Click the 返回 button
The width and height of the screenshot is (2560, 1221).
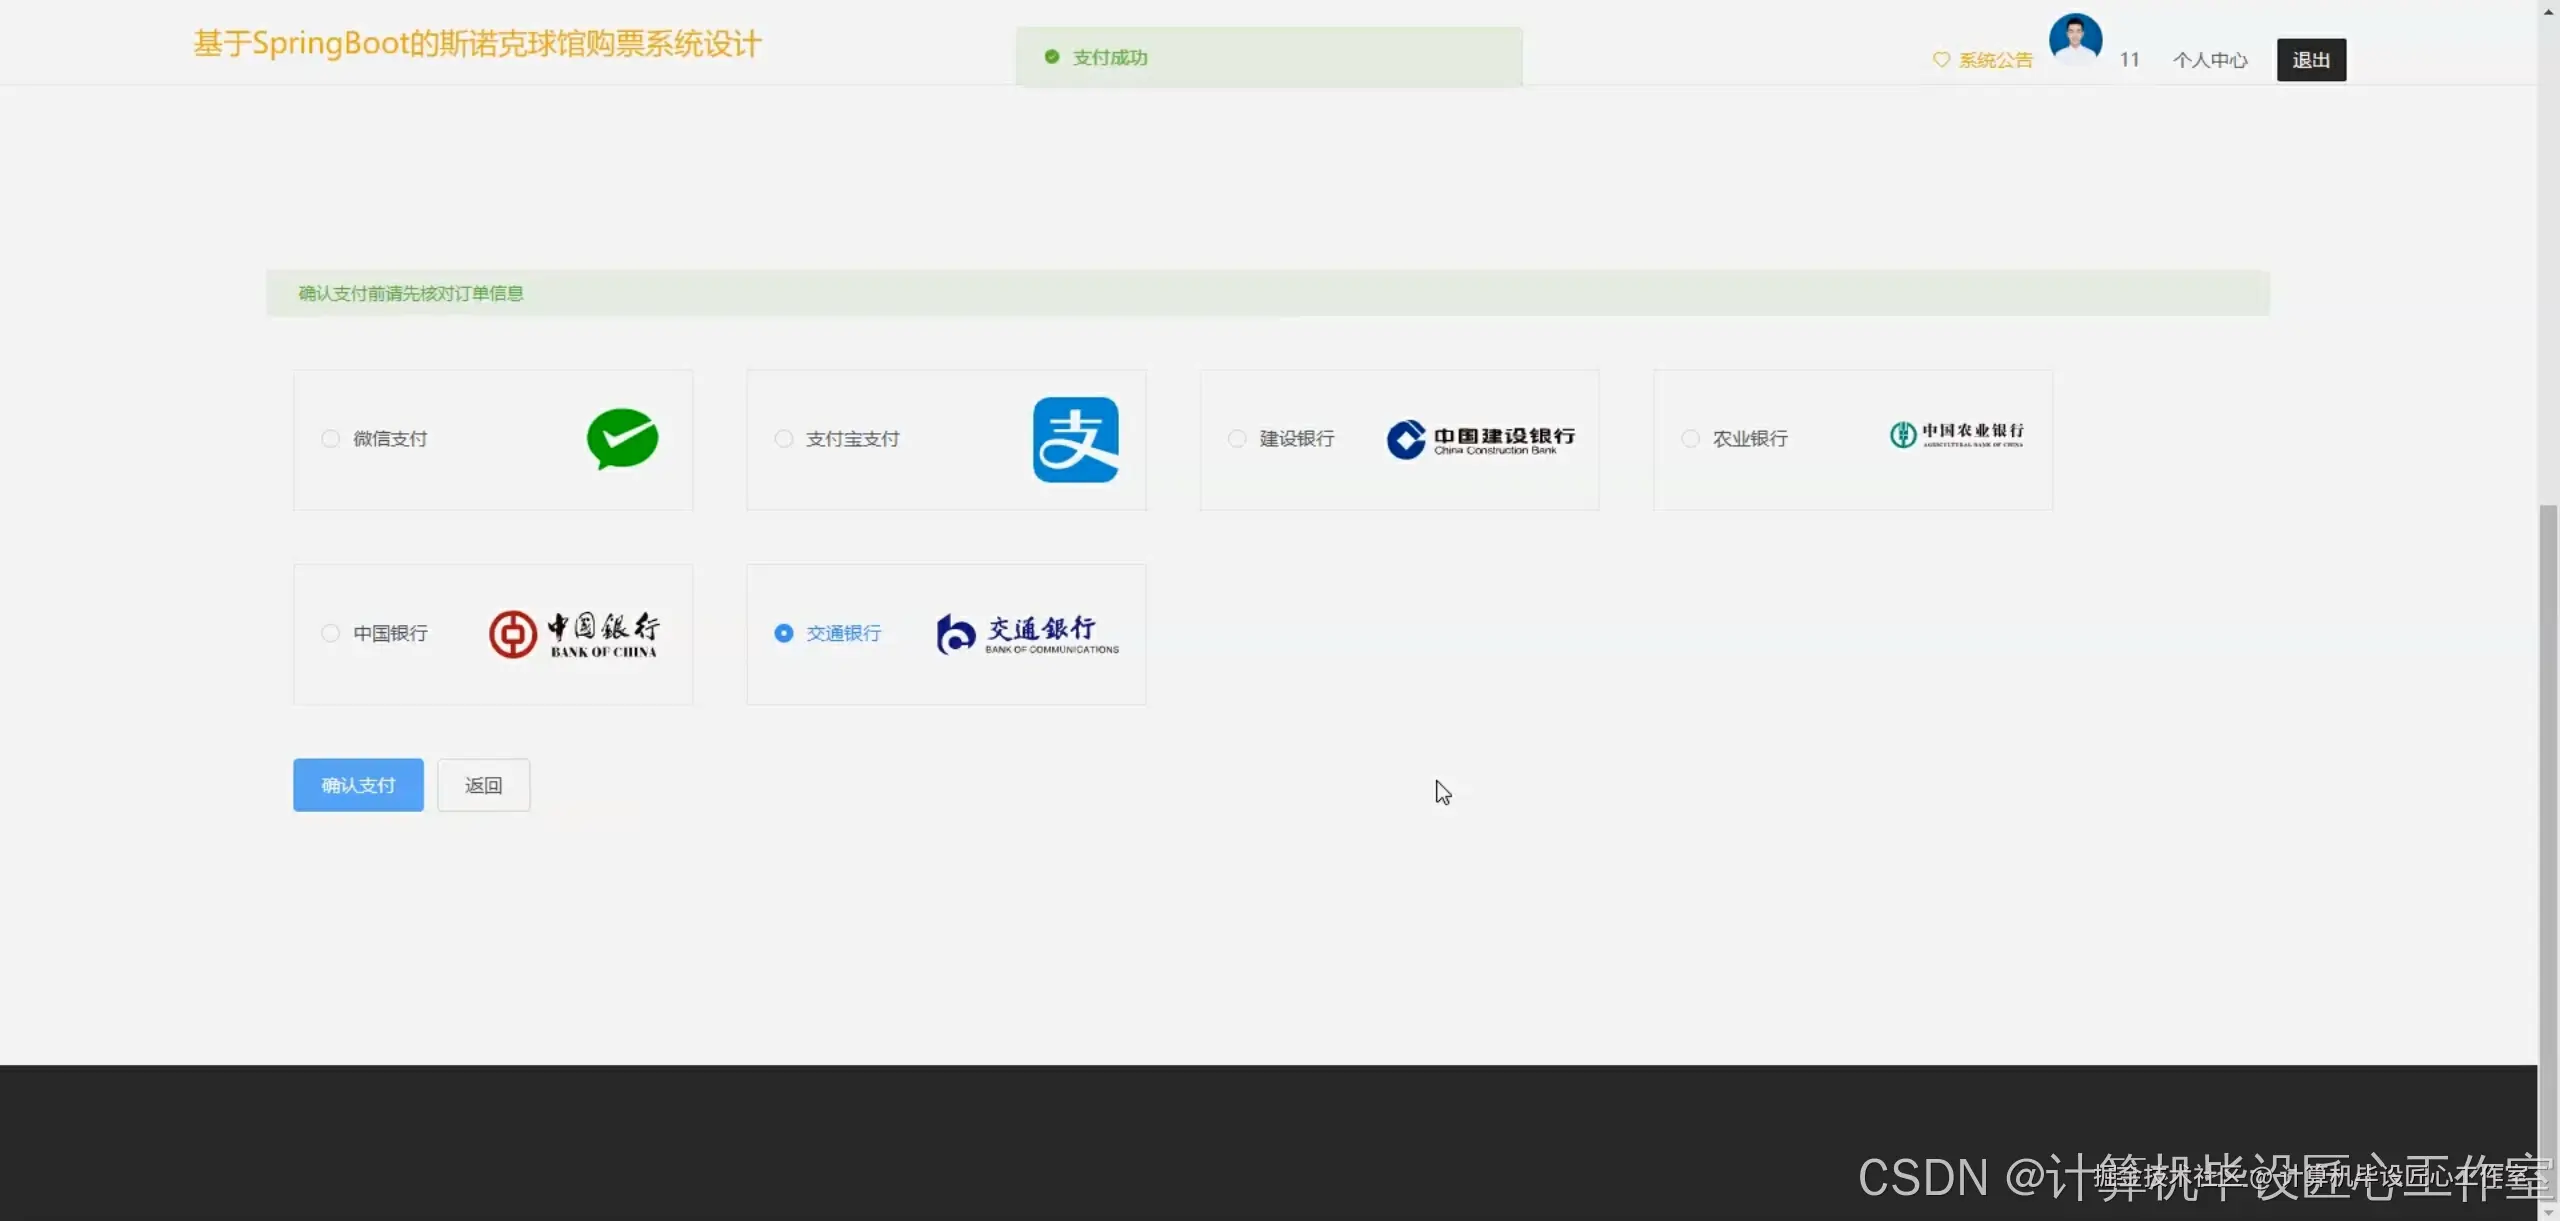click(483, 785)
